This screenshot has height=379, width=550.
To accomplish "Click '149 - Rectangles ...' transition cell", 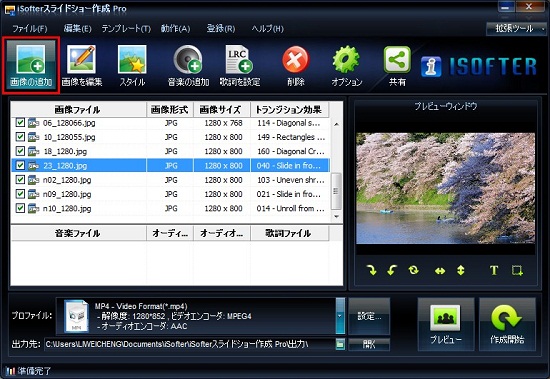I will [x=291, y=137].
